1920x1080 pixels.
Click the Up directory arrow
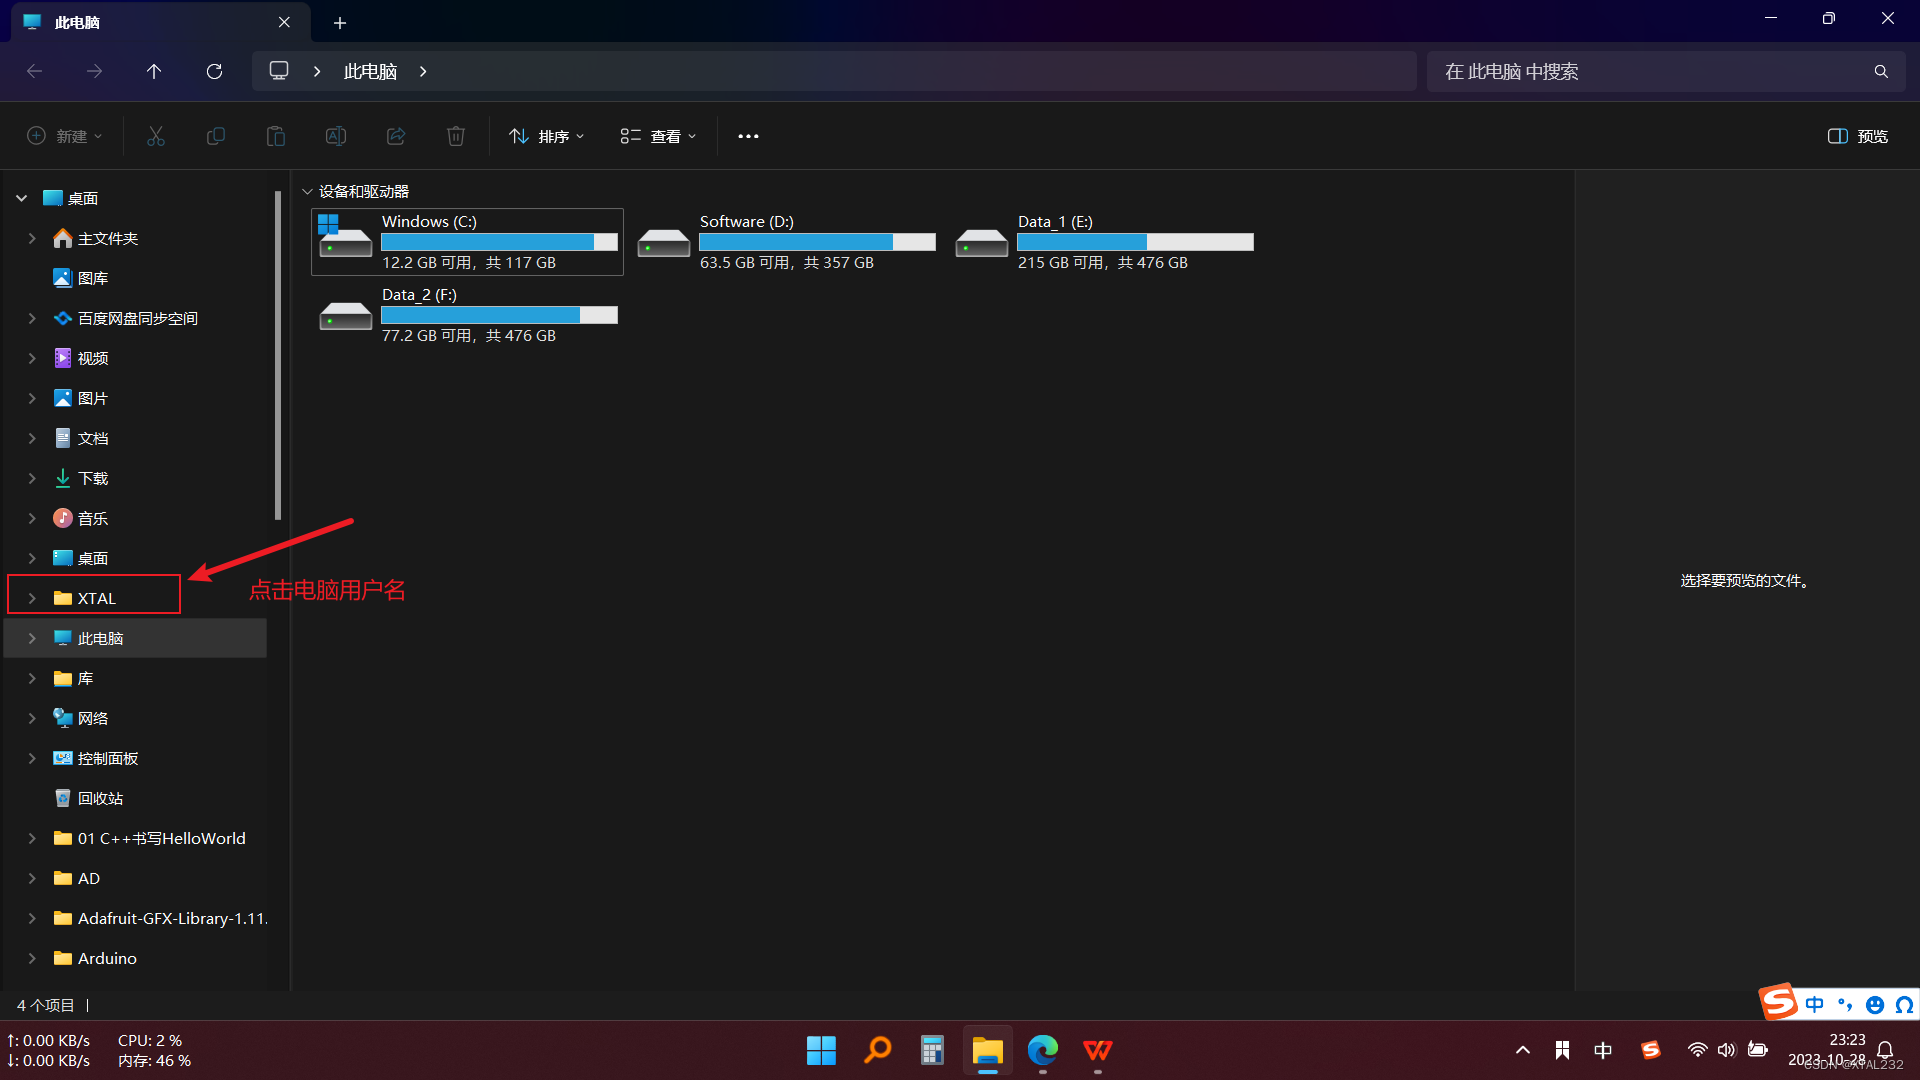click(x=154, y=71)
